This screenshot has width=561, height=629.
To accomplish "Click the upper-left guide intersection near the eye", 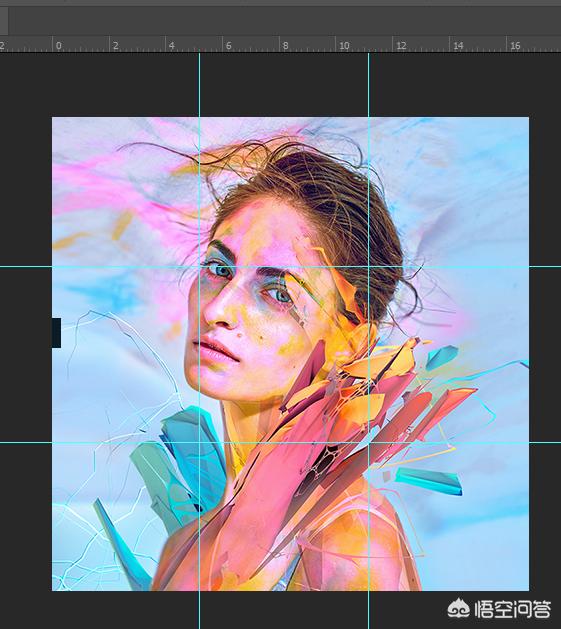I will 199,266.
